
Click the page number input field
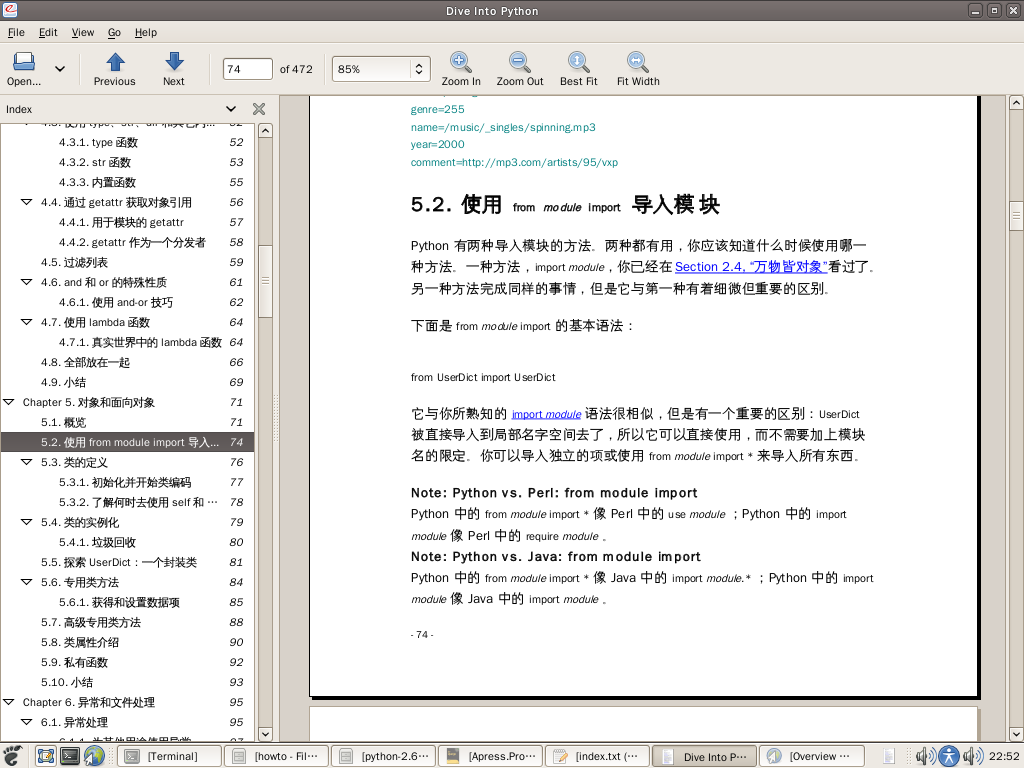point(247,69)
